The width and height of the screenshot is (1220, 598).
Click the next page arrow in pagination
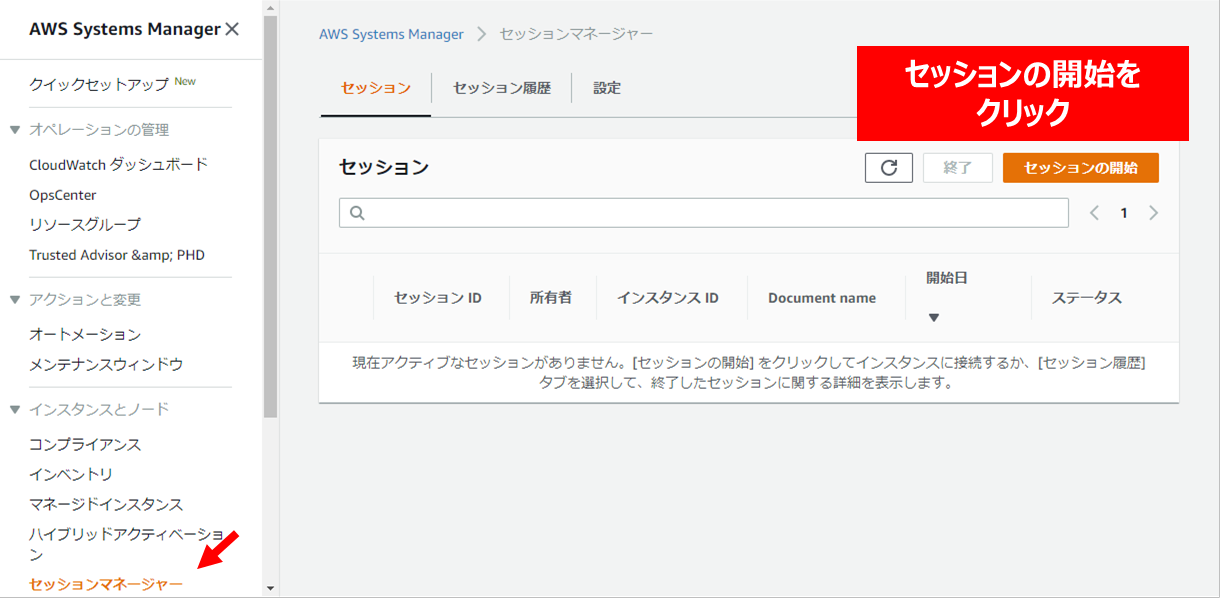(x=1153, y=213)
